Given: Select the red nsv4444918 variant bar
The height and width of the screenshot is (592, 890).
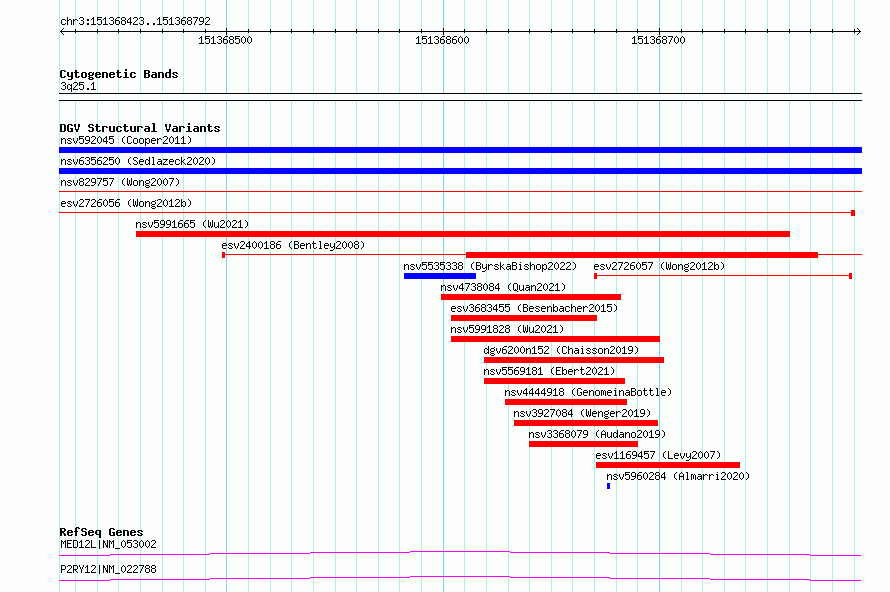Looking at the screenshot, I should 566,402.
